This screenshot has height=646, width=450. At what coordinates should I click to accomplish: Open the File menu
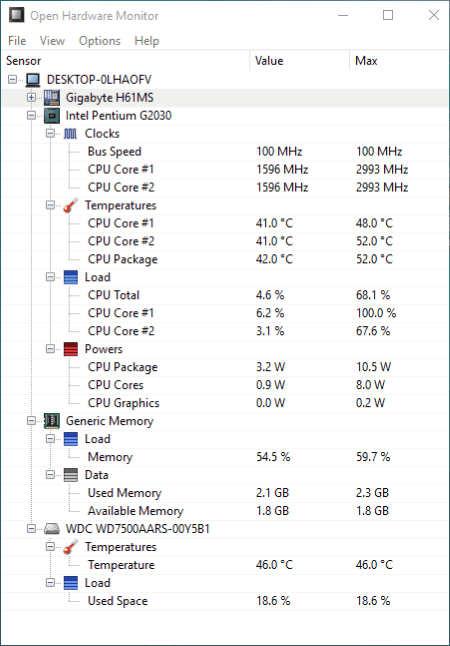(17, 41)
